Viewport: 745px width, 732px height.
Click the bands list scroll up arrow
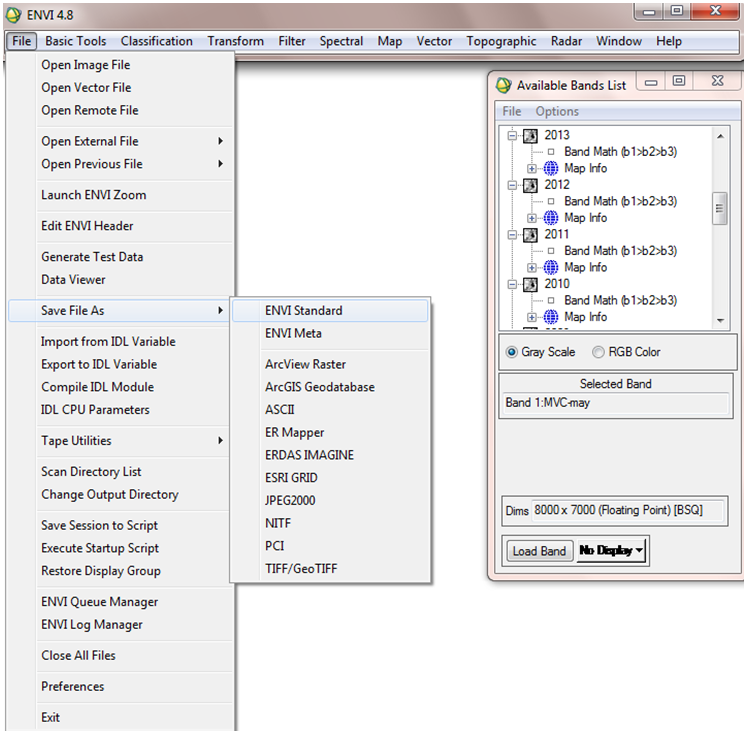(720, 136)
